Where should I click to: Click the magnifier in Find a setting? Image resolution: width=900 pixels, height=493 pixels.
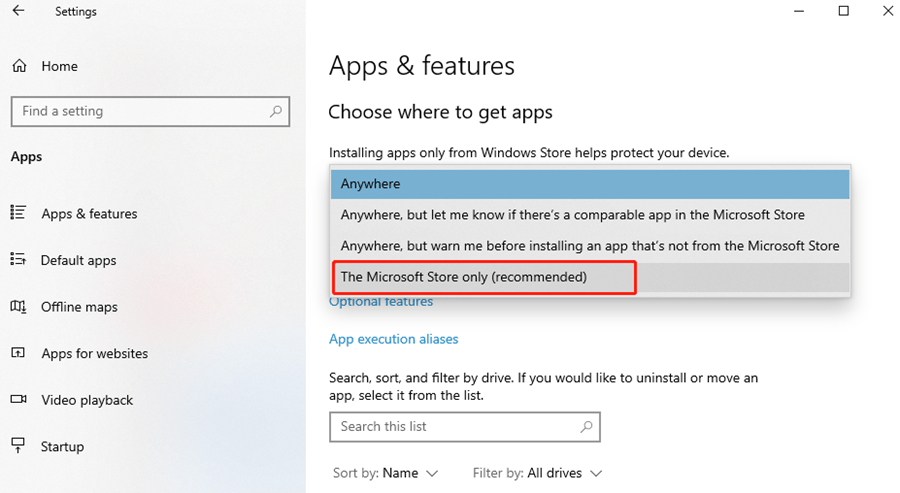pos(276,111)
